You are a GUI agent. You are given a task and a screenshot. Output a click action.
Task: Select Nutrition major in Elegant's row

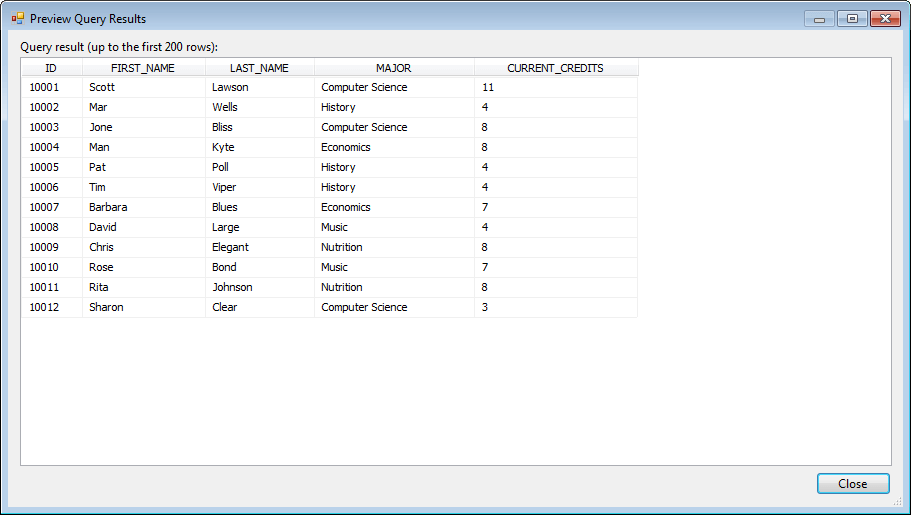tap(394, 248)
